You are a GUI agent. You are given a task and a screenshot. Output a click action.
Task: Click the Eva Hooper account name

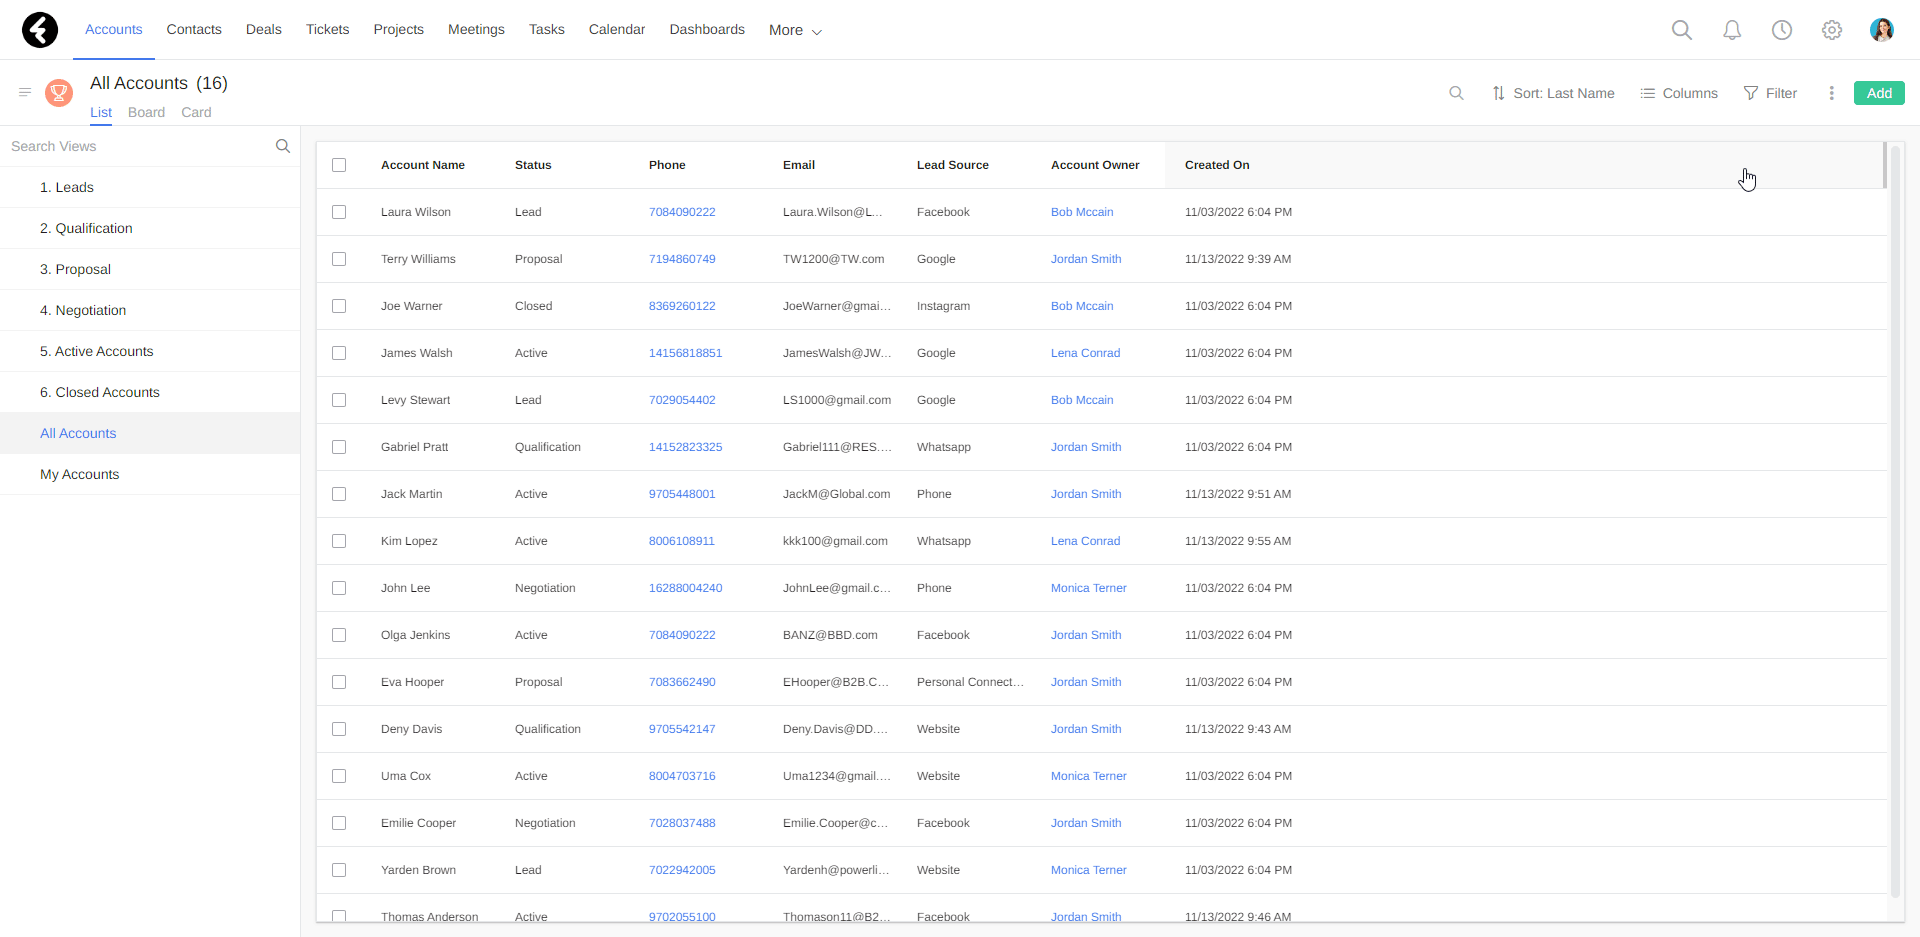[x=412, y=682]
